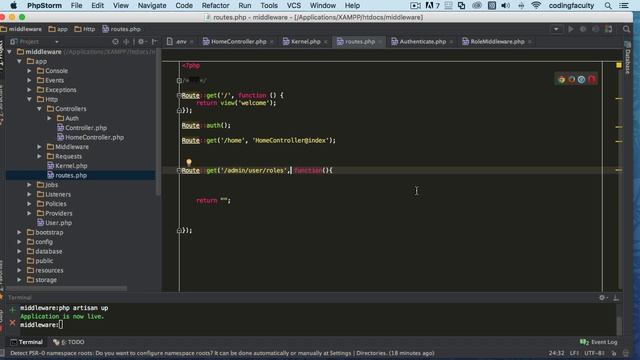The width and height of the screenshot is (640, 360).
Task: Switch to HomeController.php tab
Action: (238, 42)
